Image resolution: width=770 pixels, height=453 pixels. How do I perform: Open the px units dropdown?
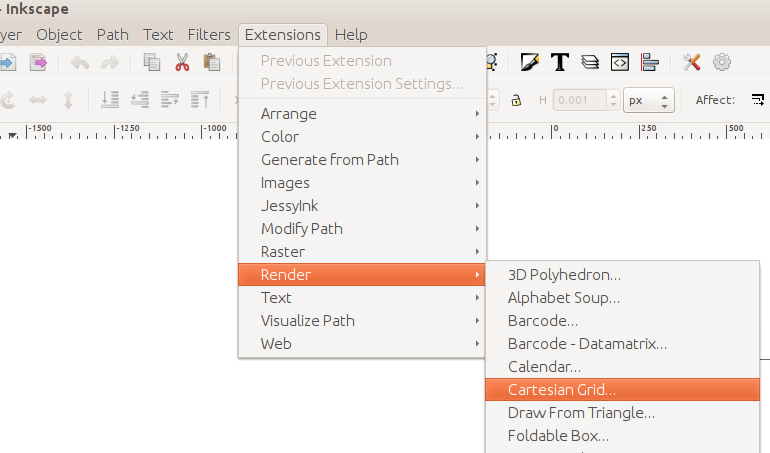tap(649, 100)
